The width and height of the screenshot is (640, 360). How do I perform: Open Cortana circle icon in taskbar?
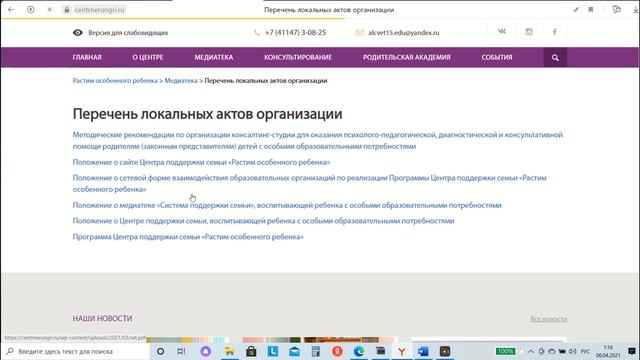pos(160,351)
